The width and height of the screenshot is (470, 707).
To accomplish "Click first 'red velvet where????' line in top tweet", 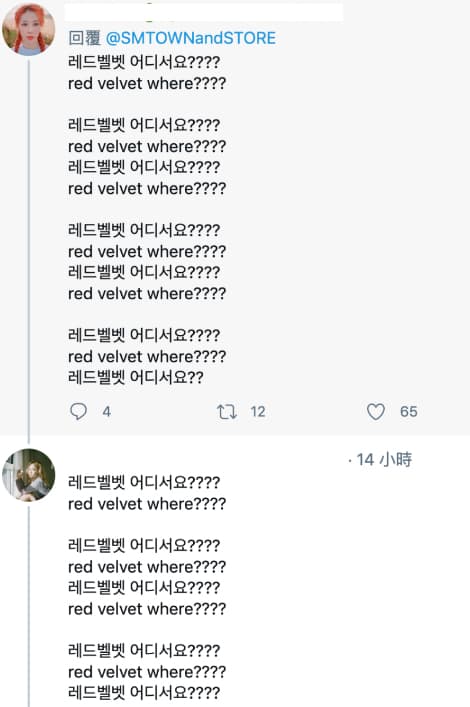I will tap(147, 83).
